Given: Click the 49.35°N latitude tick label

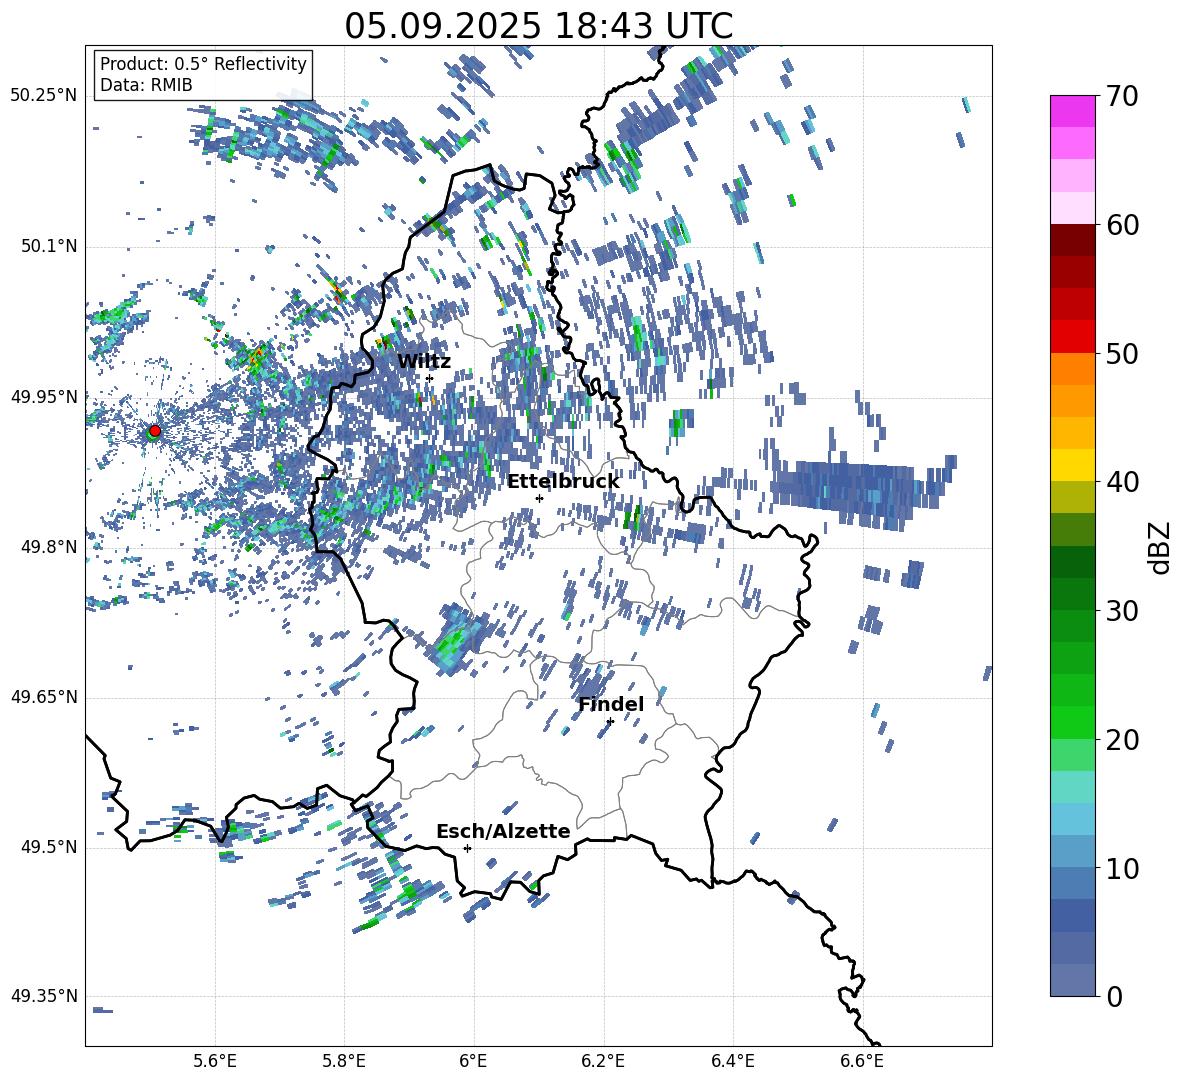Looking at the screenshot, I should (x=43, y=996).
